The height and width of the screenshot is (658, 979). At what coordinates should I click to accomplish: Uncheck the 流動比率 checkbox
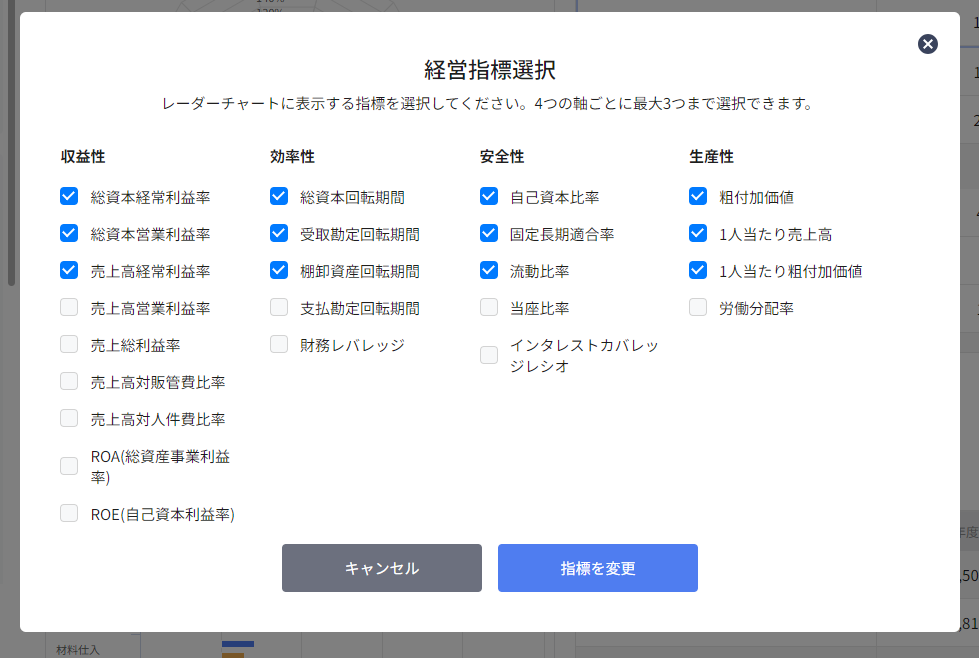tap(489, 271)
